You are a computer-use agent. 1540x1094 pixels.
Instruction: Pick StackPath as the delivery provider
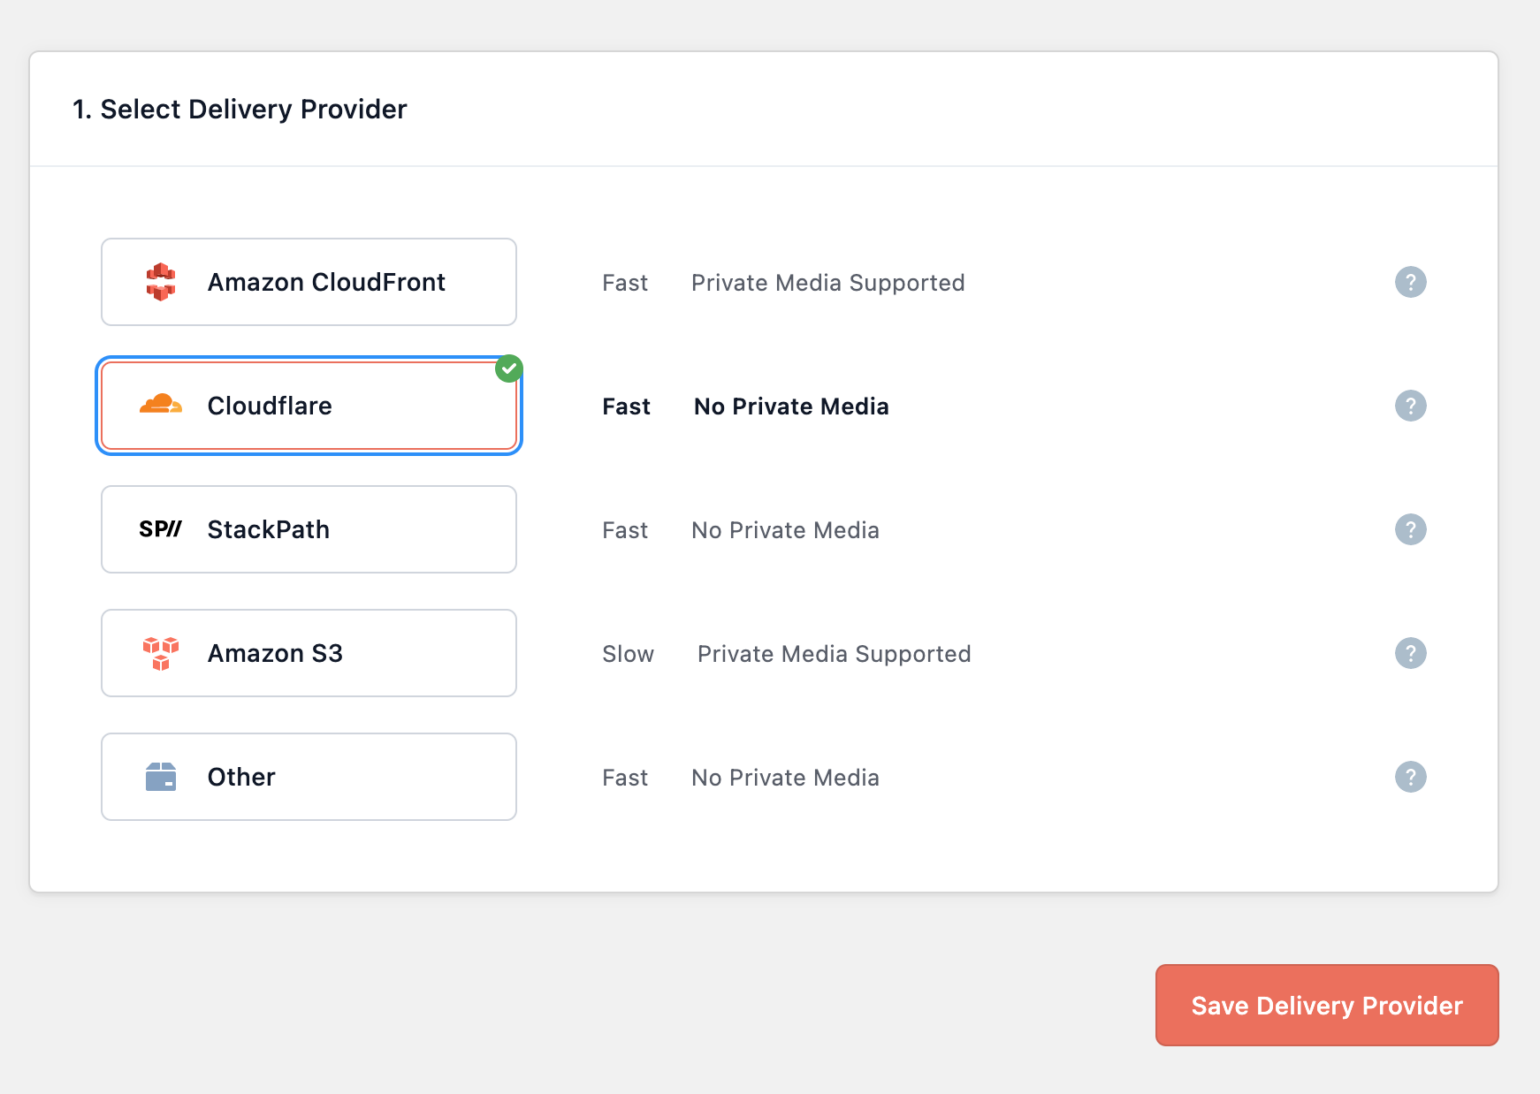(309, 530)
